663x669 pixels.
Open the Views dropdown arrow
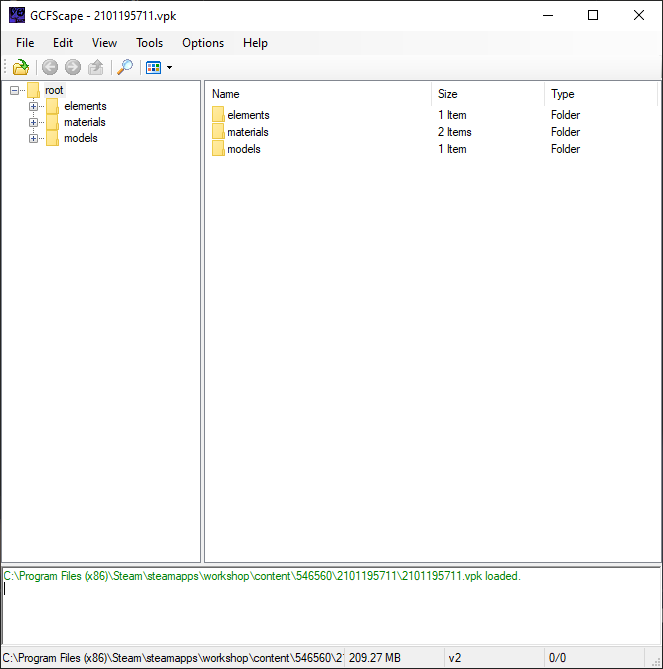click(169, 67)
